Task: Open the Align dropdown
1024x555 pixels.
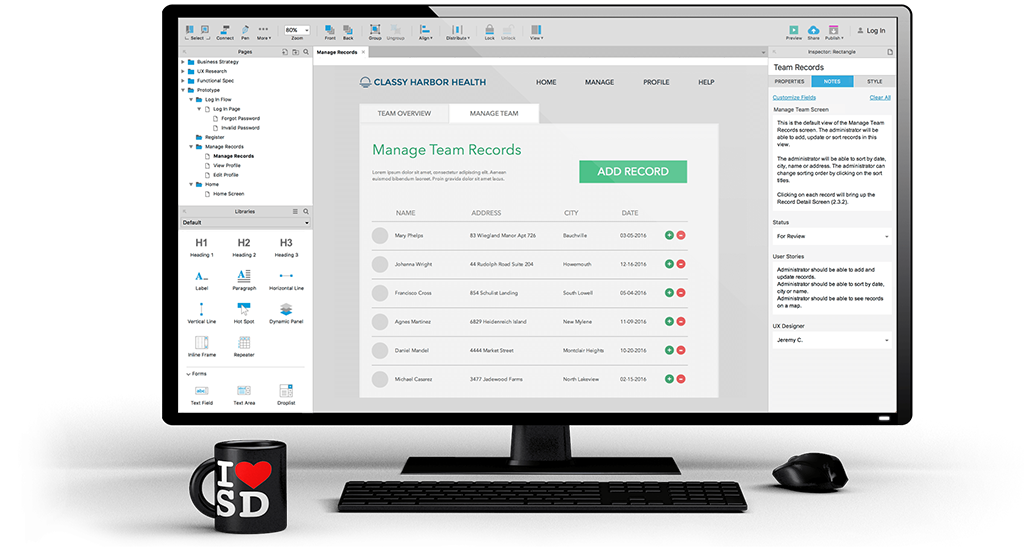Action: [x=425, y=32]
